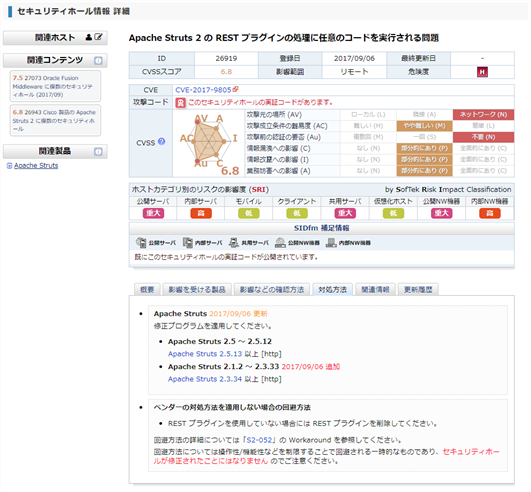The height and width of the screenshot is (492, 531).
Task: Open related content 26943 Cisco Apache Struts 2
Action: [x=55, y=121]
